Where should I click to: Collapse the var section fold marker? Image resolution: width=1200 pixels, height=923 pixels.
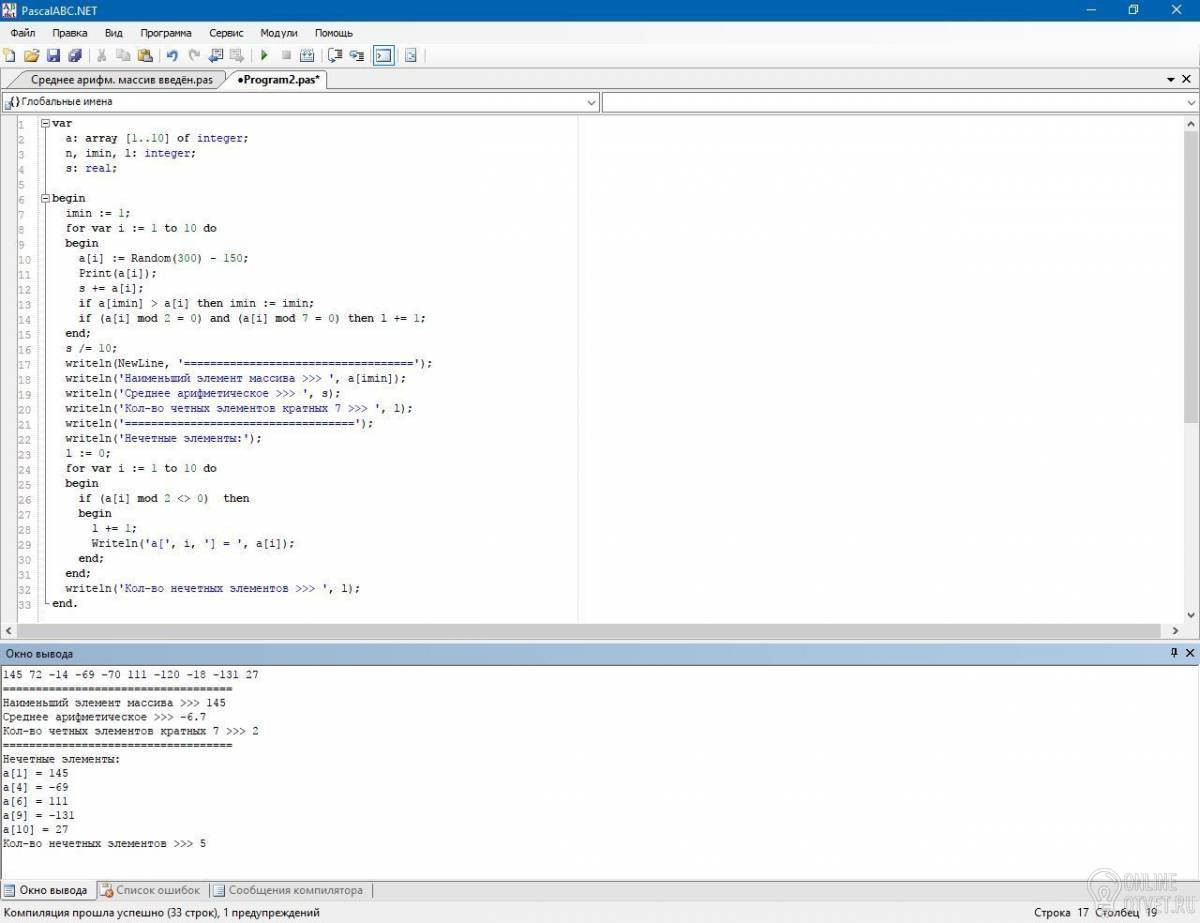tap(45, 123)
